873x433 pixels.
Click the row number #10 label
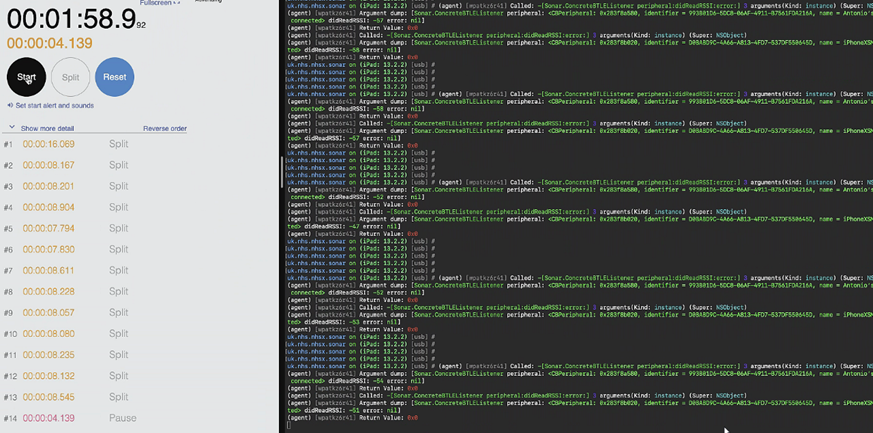(x=10, y=334)
